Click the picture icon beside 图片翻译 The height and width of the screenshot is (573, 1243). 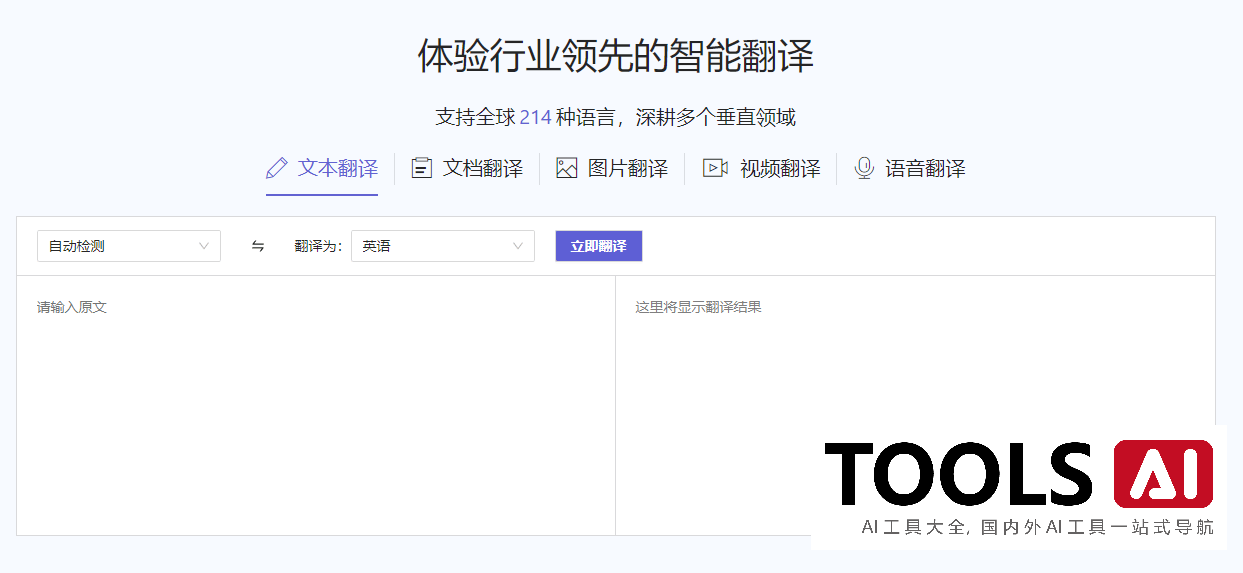[567, 168]
